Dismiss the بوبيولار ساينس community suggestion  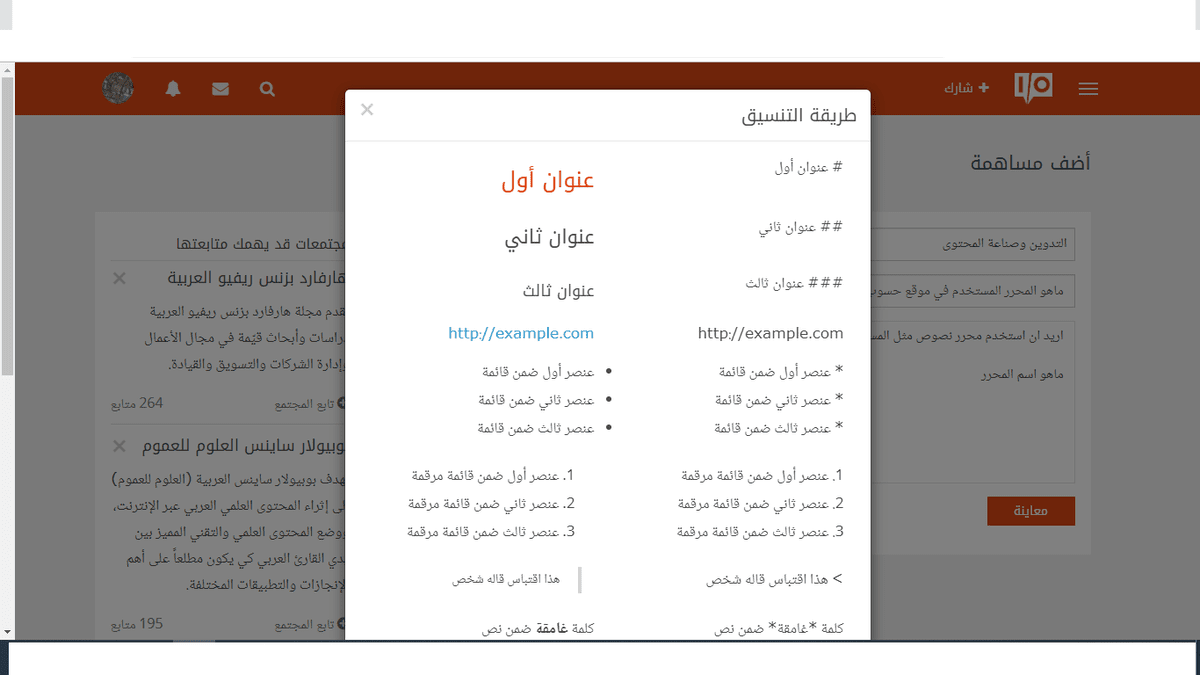119,444
